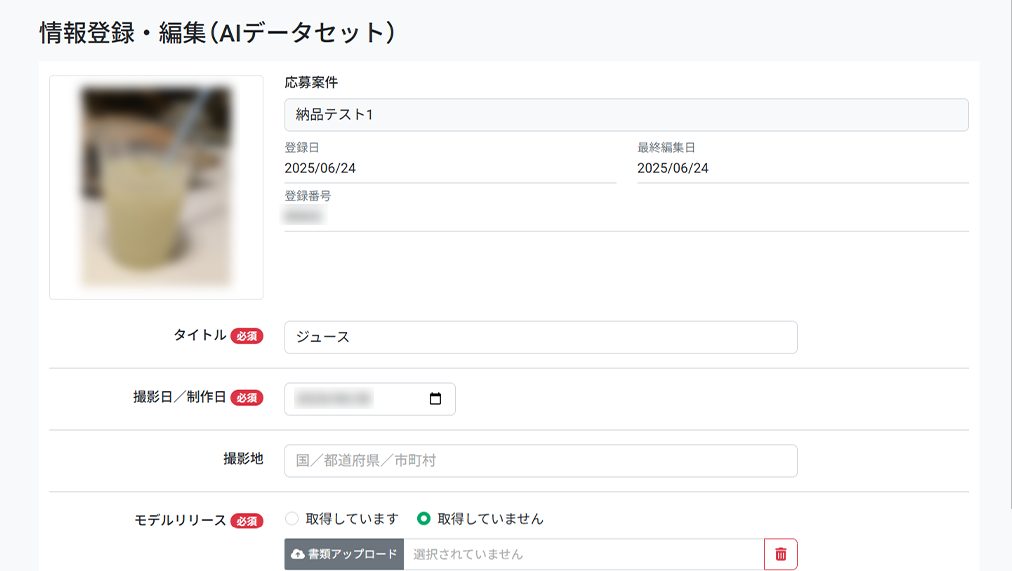The image size is (1012, 571).
Task: Click the 情報登録・編集 page heading
Action: [x=217, y=32]
